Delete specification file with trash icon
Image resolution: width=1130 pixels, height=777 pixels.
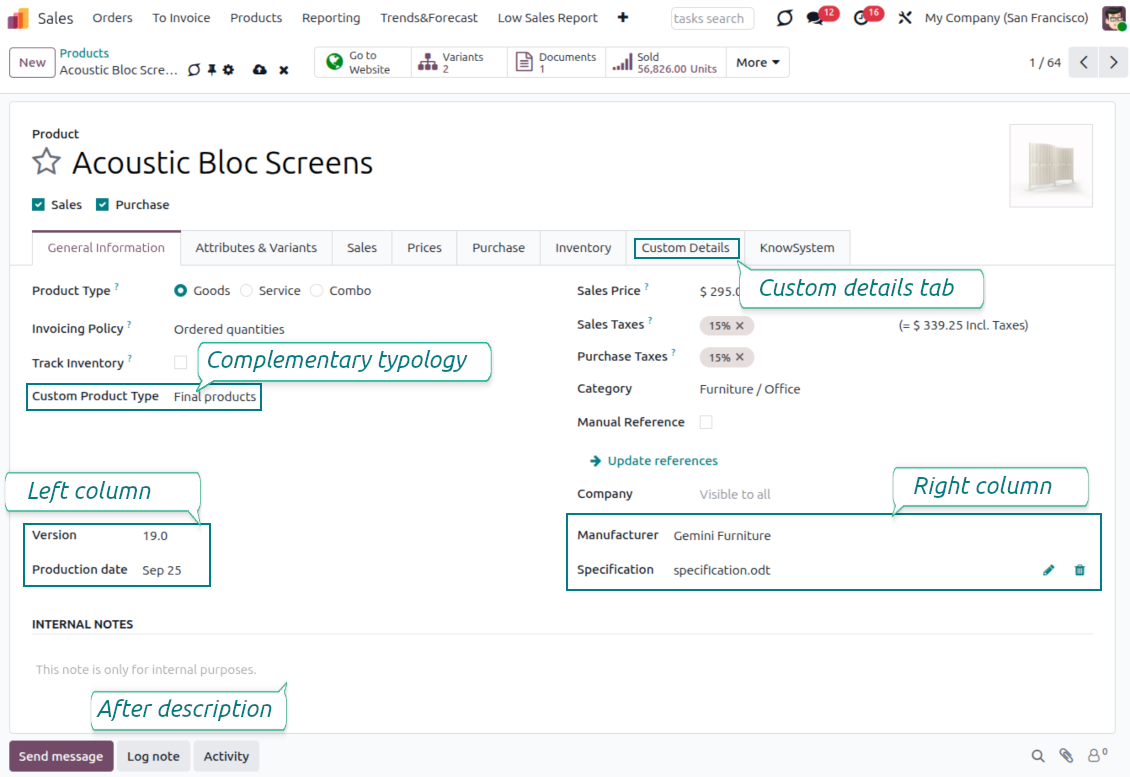(x=1079, y=570)
